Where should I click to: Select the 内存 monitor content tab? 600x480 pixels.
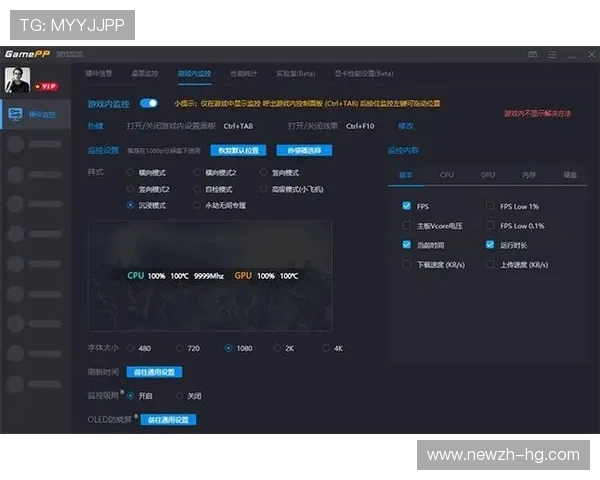coord(529,175)
